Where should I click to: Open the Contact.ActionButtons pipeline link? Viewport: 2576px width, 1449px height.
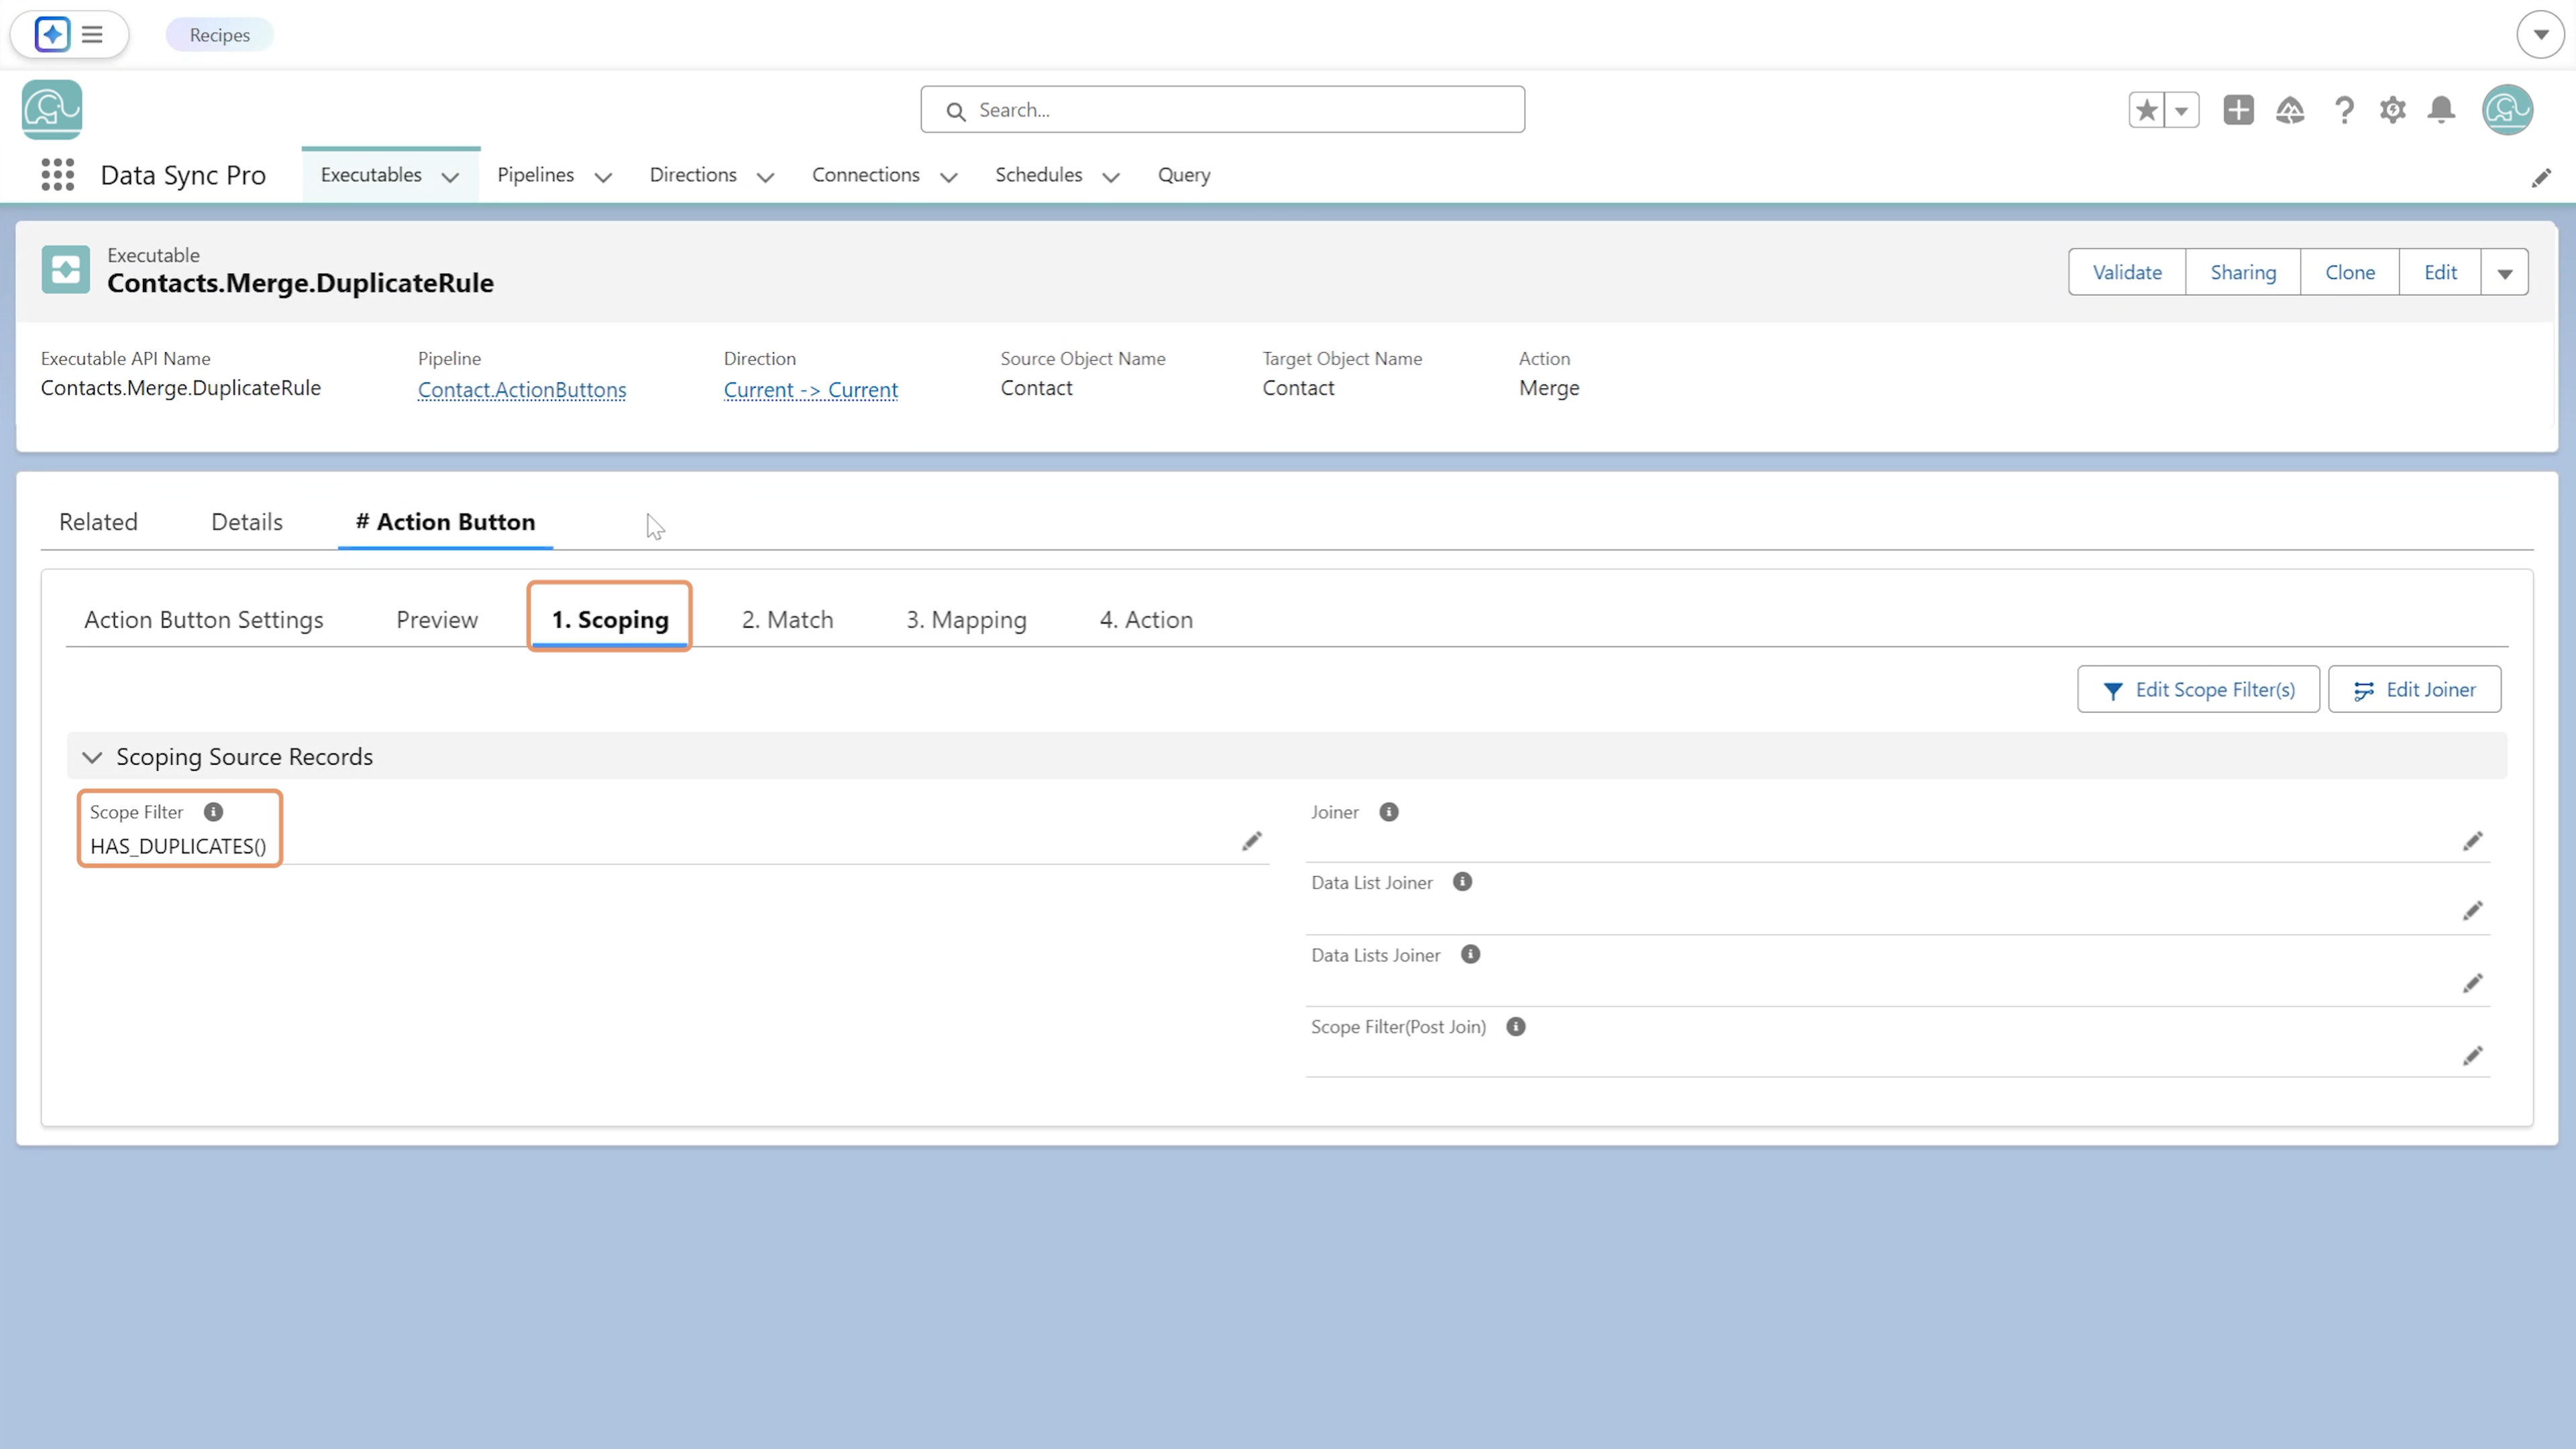[522, 390]
